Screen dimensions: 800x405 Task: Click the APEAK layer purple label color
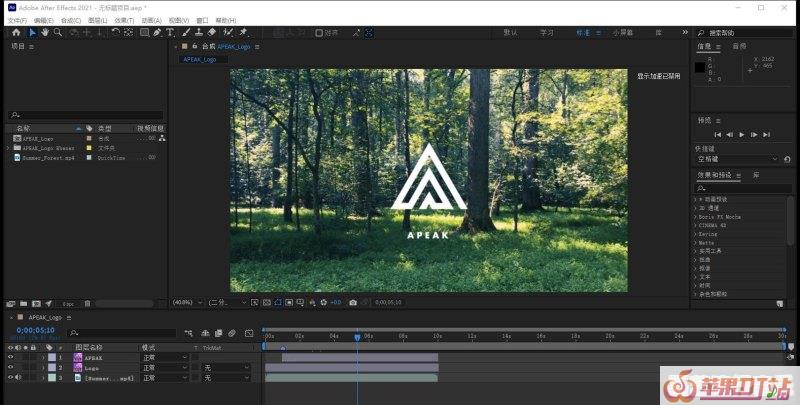click(52, 358)
